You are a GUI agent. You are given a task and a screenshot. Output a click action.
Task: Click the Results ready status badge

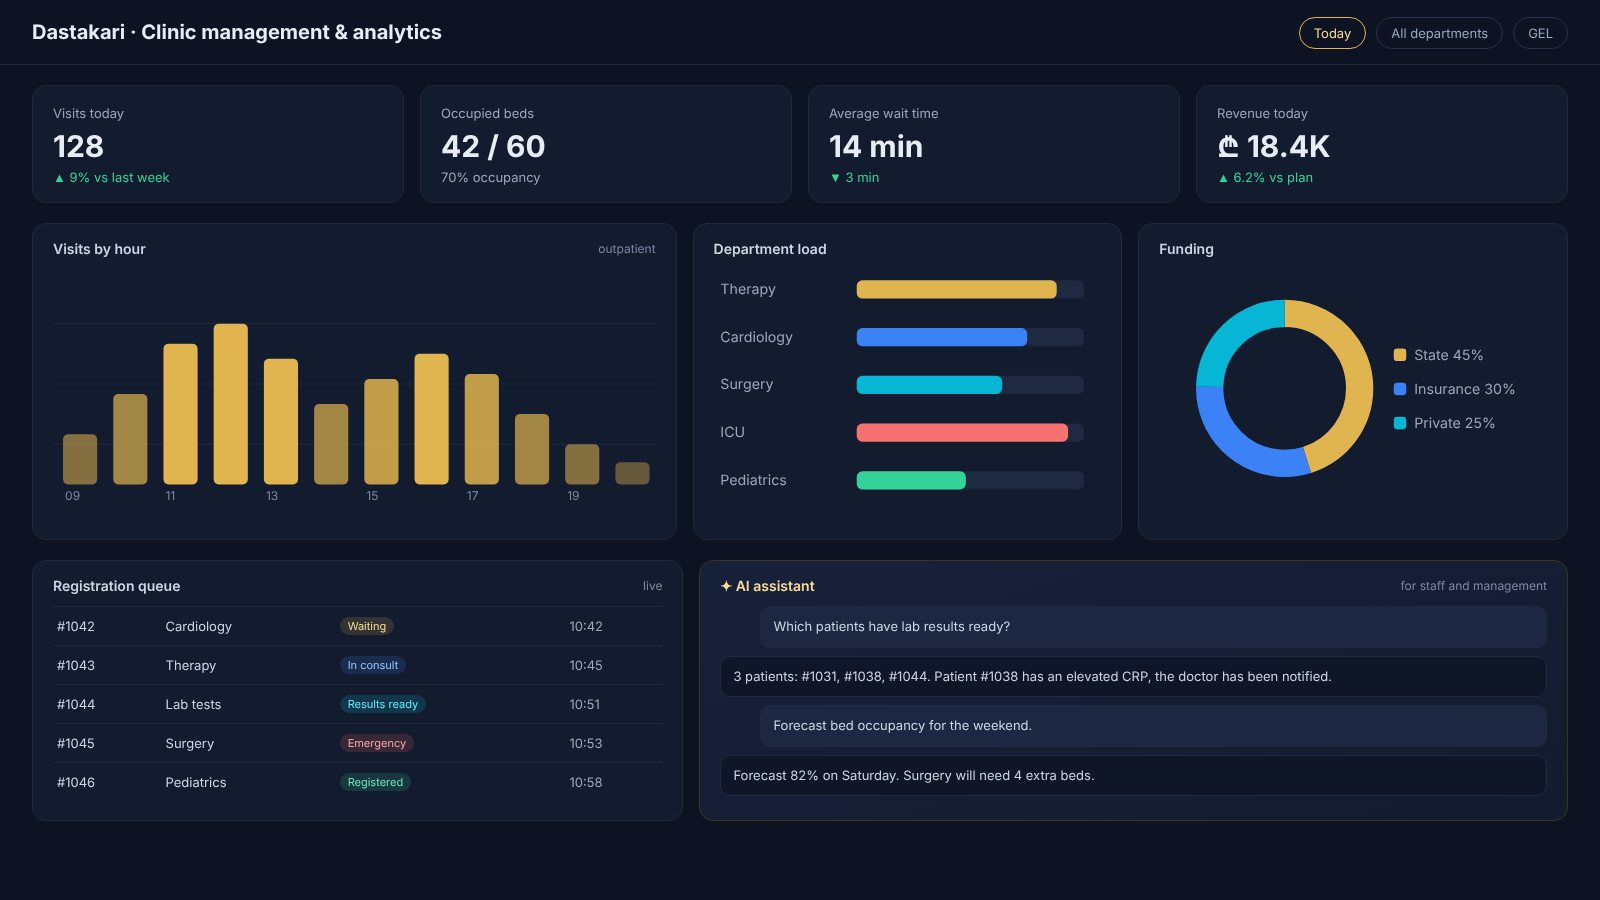383,704
